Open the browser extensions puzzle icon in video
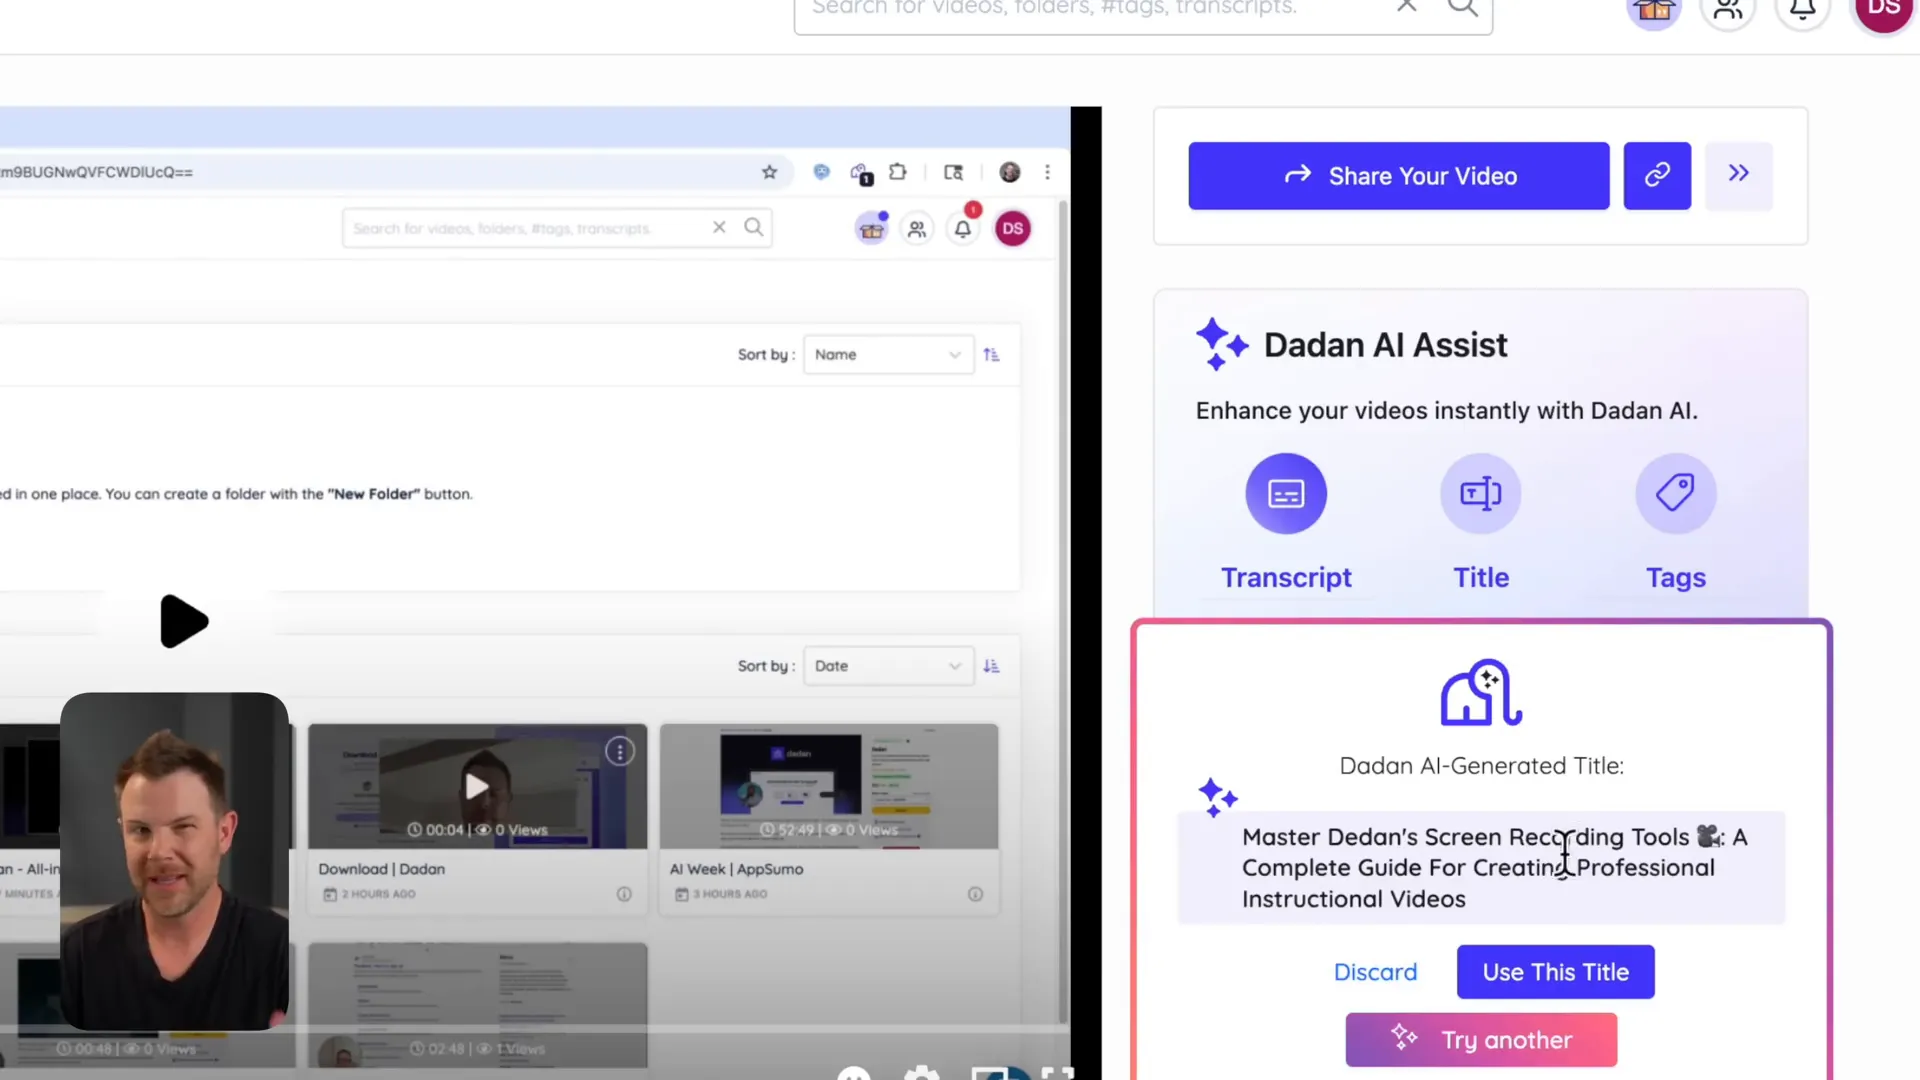 (x=898, y=172)
